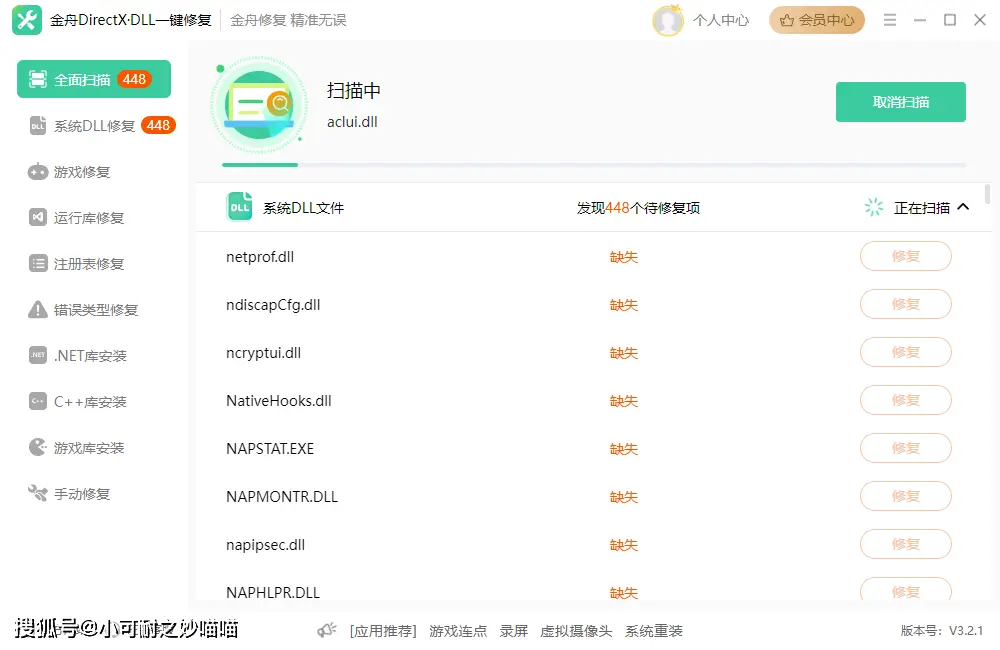Open the .NET库安装 icon
This screenshot has width=1000, height=650.
point(38,356)
